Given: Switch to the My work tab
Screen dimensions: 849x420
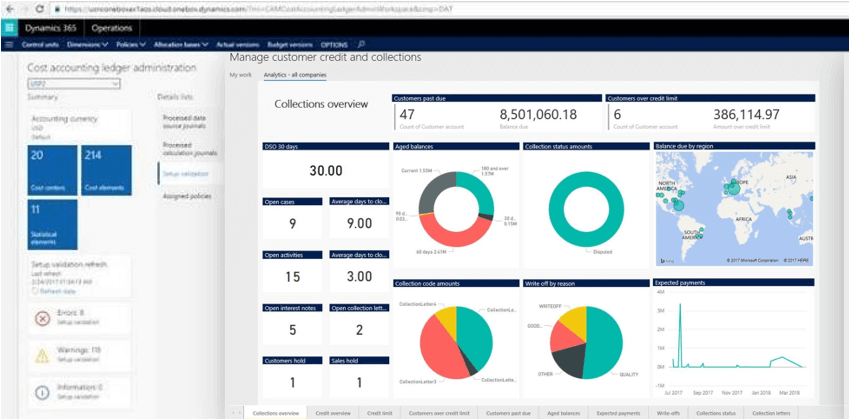Looking at the screenshot, I should coord(240,75).
